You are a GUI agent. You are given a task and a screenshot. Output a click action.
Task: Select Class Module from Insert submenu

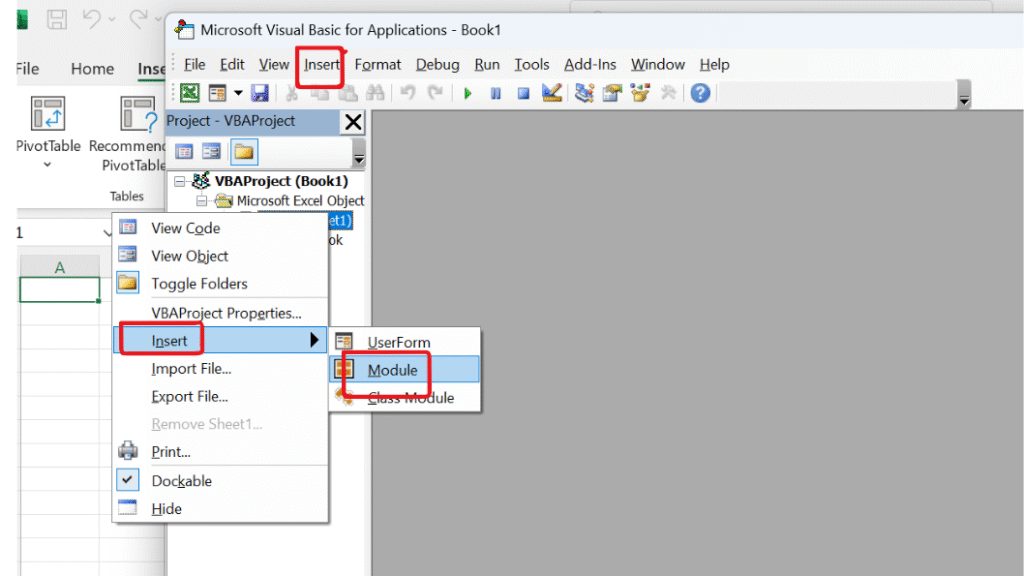(x=405, y=398)
